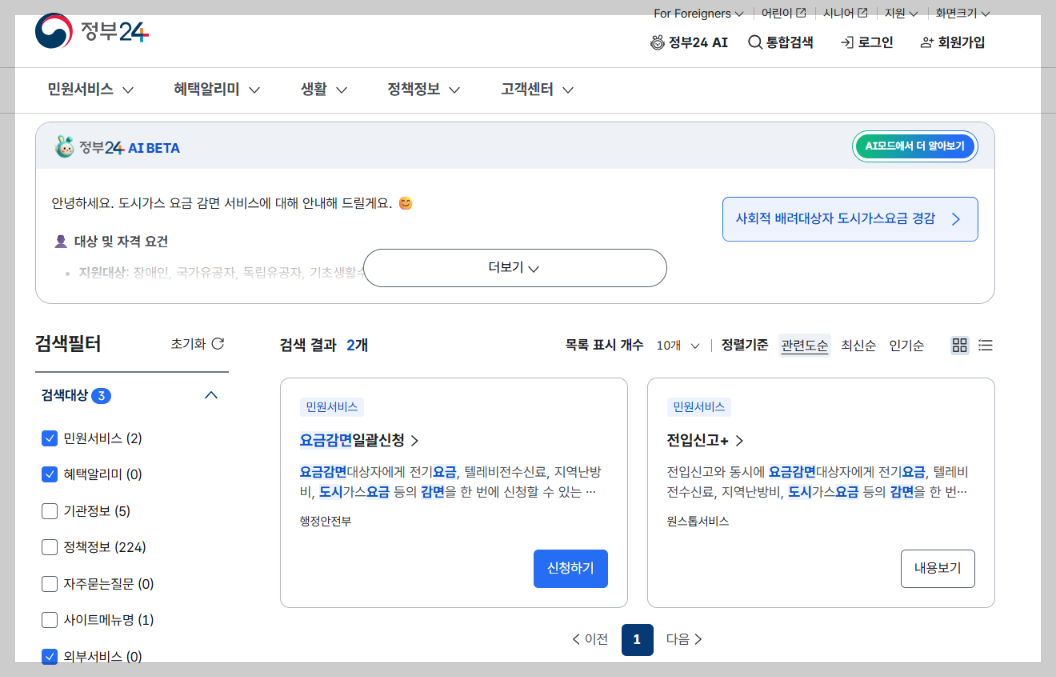Click the 민원서비스 tag on 요금감면일괄신청 card
The width and height of the screenshot is (1056, 677).
pos(331,407)
